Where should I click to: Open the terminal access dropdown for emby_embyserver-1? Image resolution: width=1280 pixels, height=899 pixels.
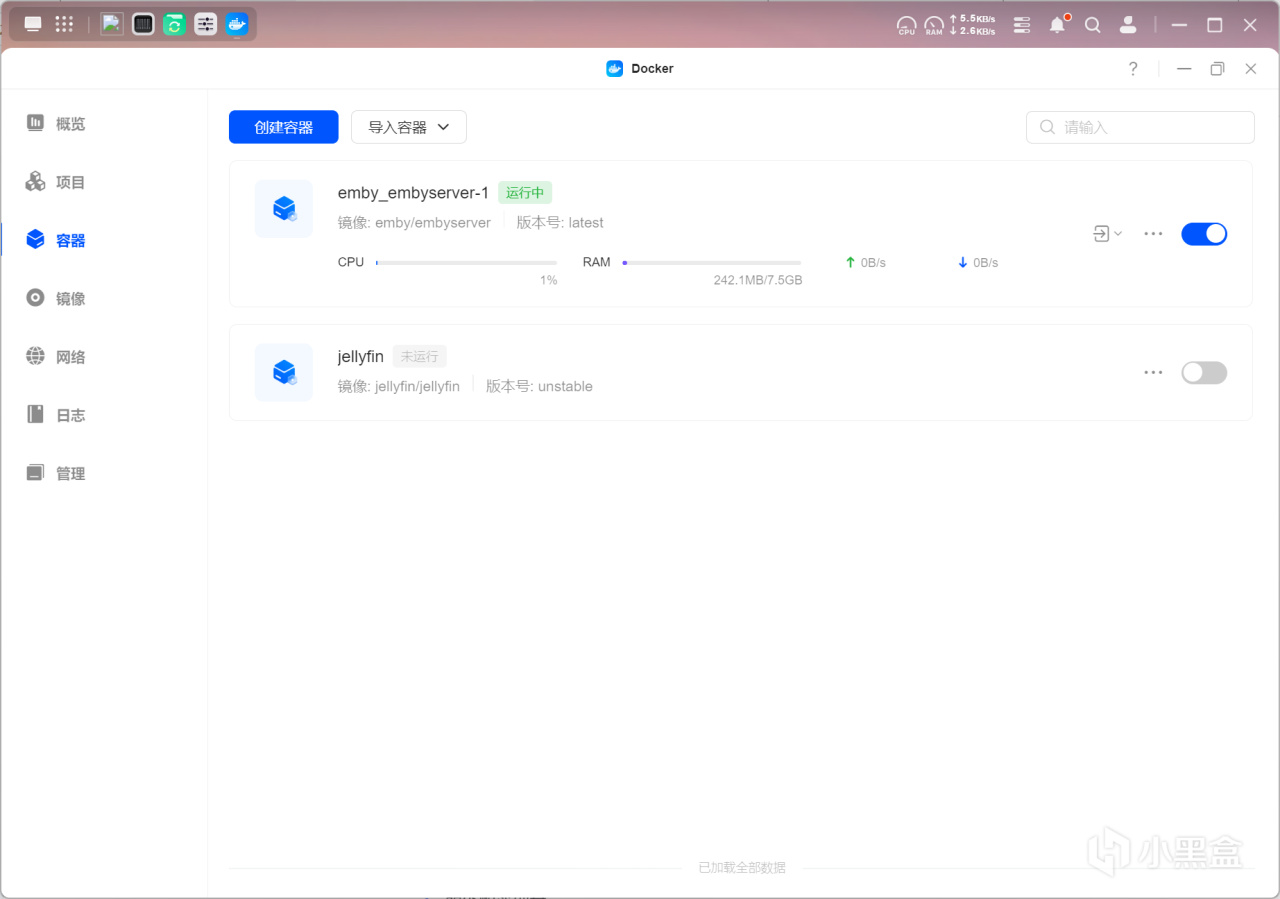point(1107,234)
